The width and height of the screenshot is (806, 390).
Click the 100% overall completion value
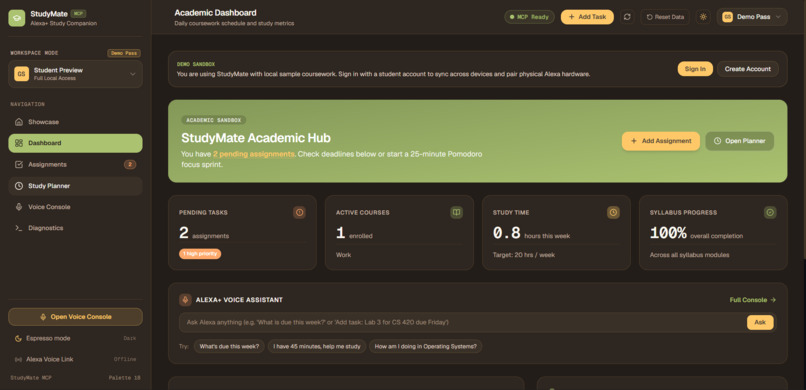668,233
